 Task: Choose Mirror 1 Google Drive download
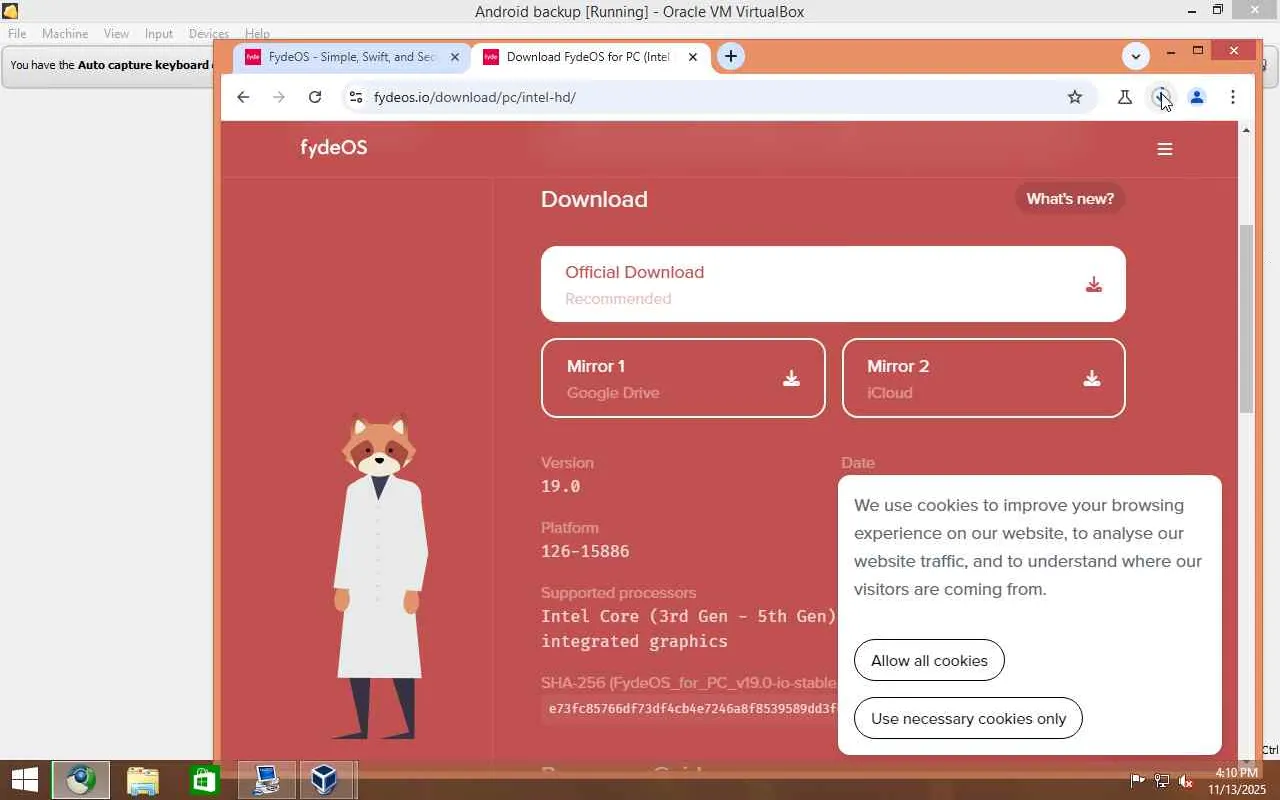coord(683,378)
